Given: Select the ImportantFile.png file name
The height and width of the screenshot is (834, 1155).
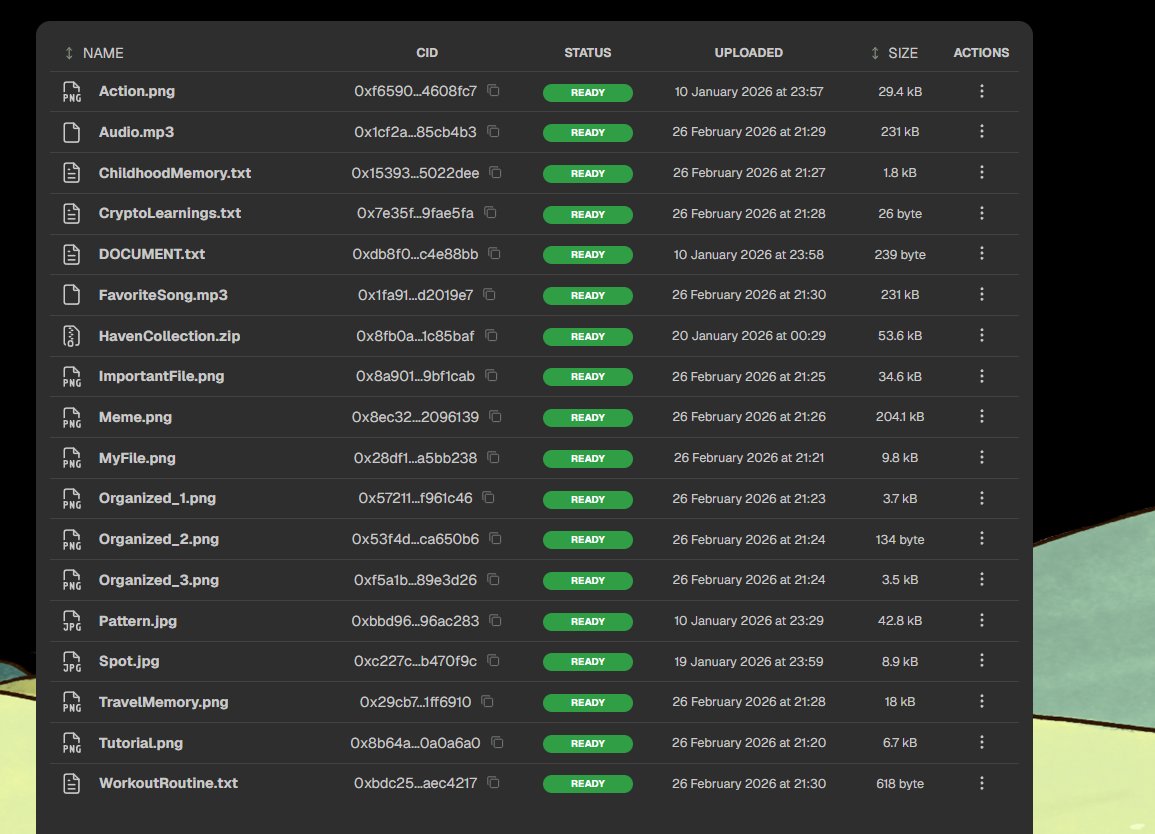Looking at the screenshot, I should pos(161,376).
